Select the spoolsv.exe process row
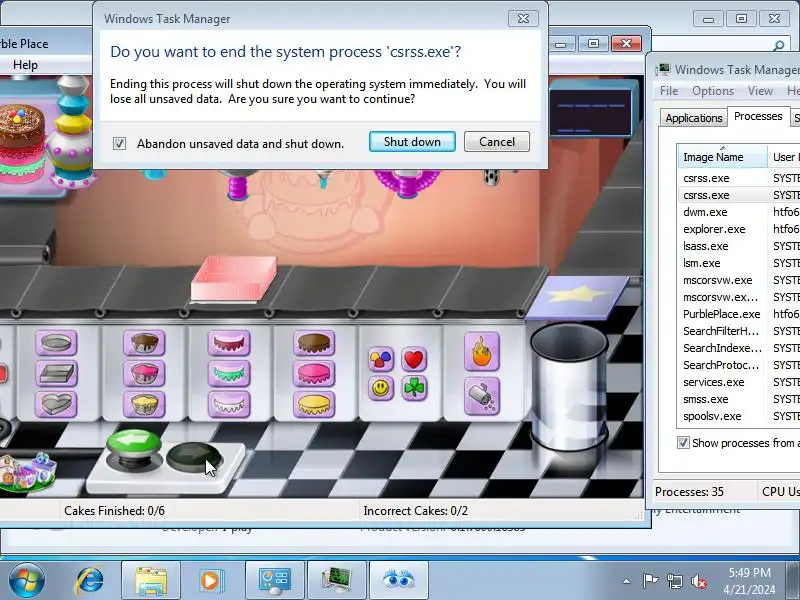800x600 pixels. click(739, 416)
